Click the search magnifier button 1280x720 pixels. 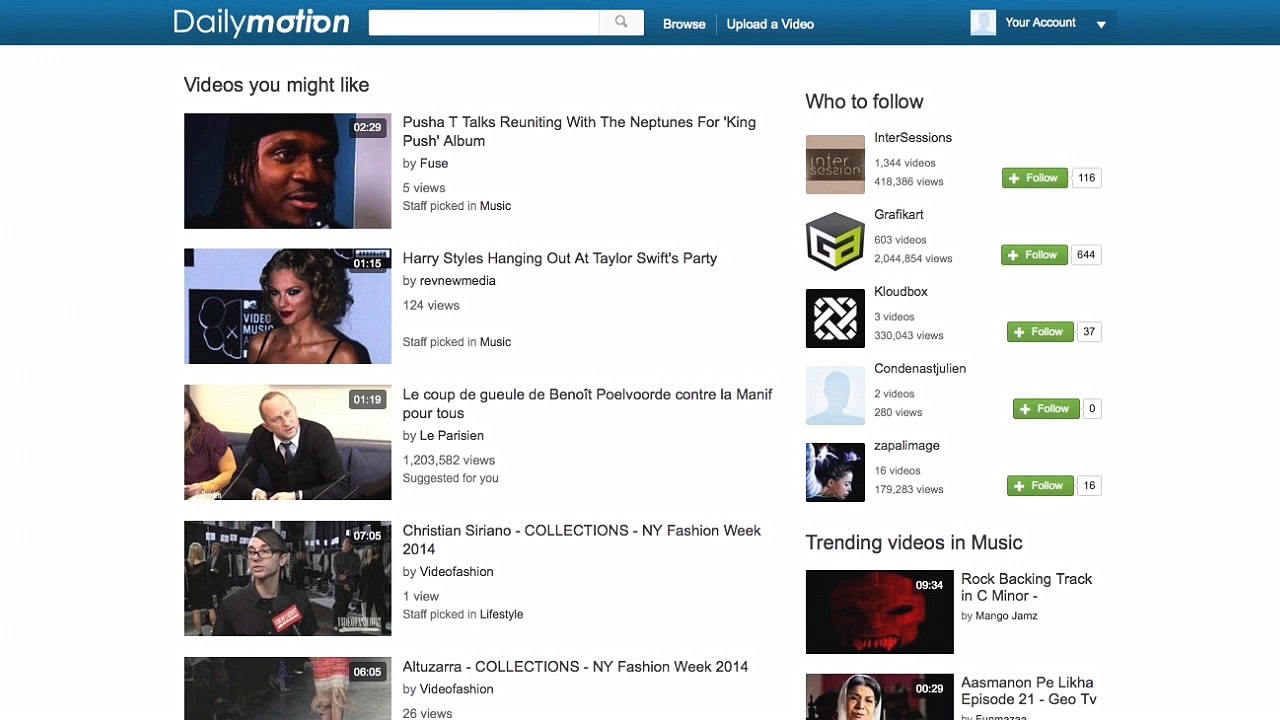[621, 22]
